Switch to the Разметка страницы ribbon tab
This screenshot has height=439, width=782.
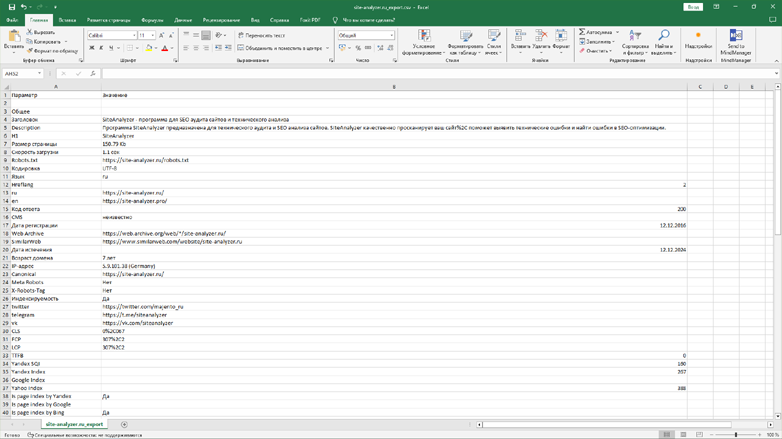[x=108, y=20]
